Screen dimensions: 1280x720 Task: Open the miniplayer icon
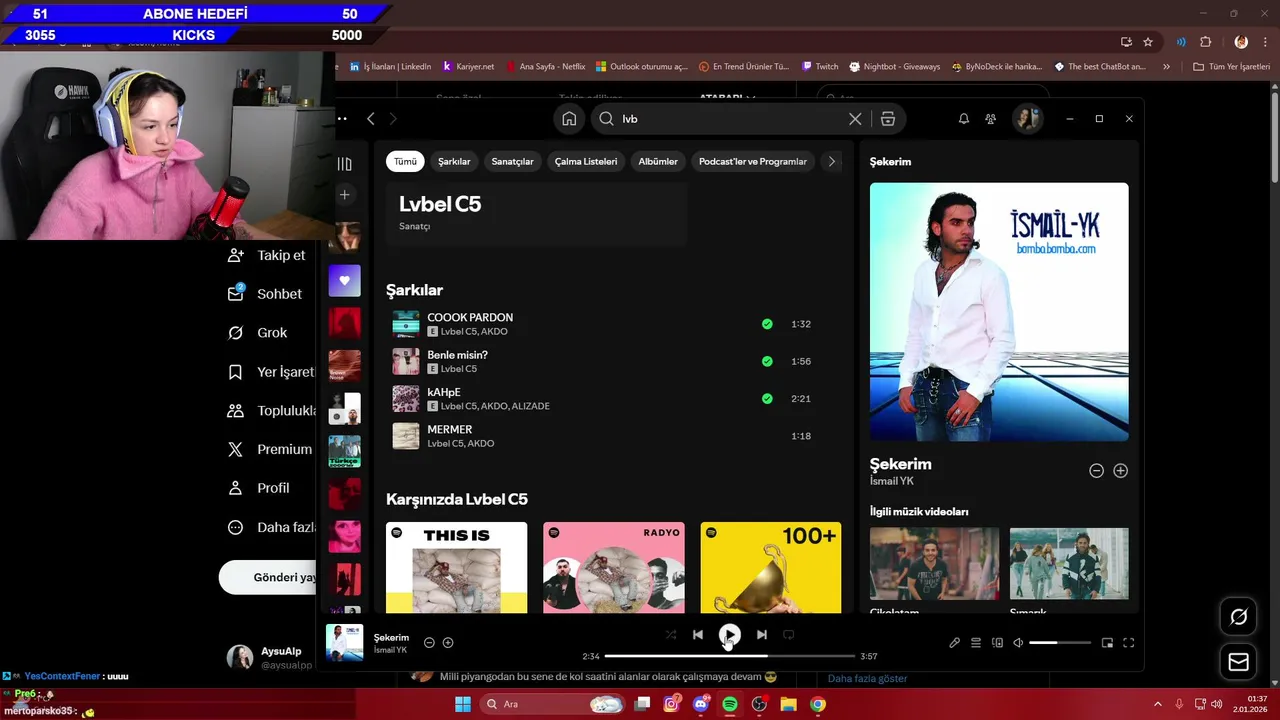1107,643
